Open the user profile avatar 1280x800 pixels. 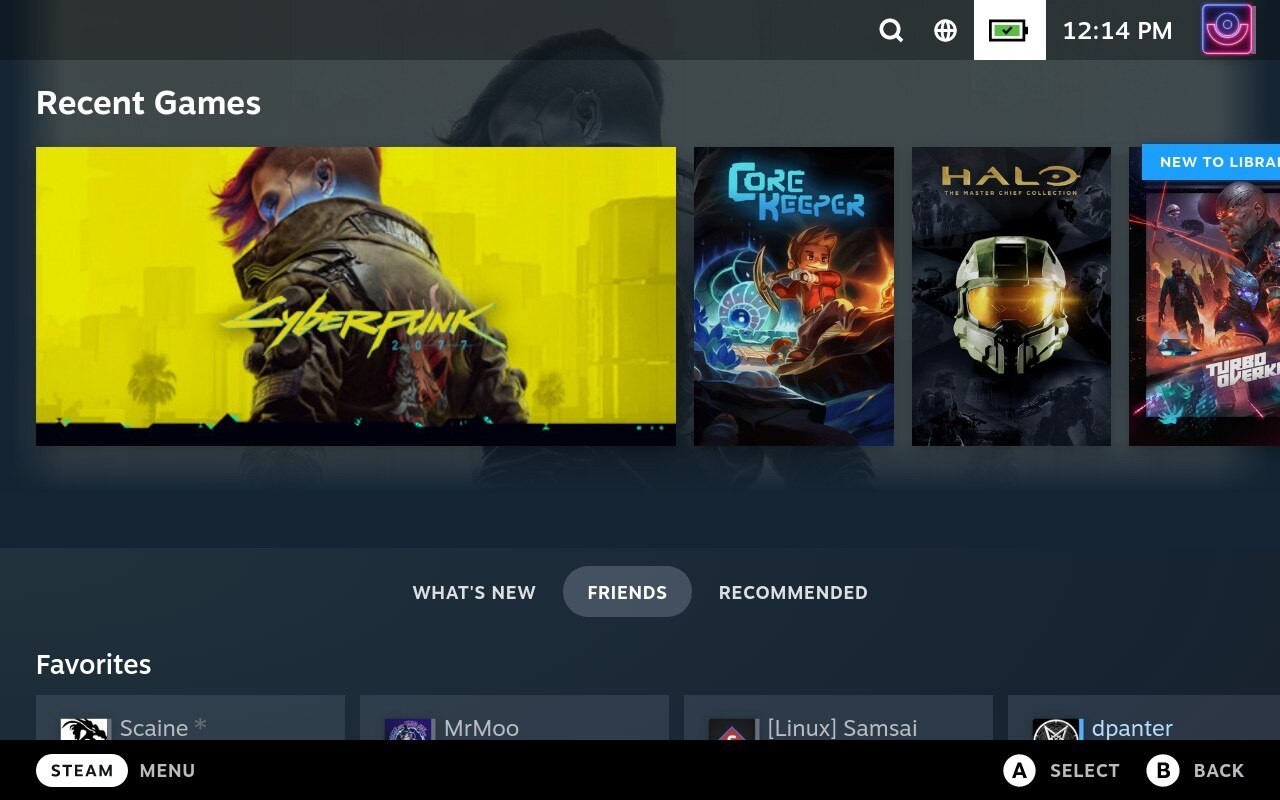point(1228,30)
